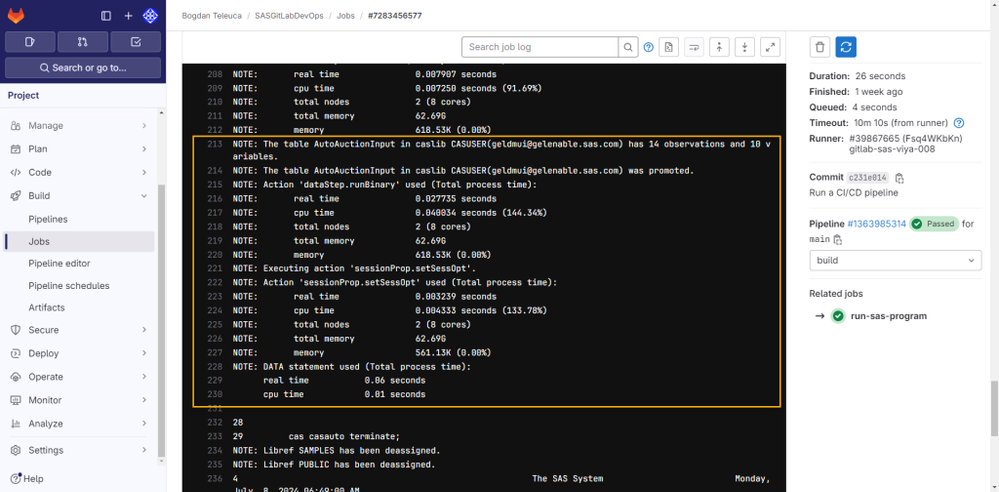Open Pipelines in the sidebar
999x492 pixels.
(x=48, y=219)
